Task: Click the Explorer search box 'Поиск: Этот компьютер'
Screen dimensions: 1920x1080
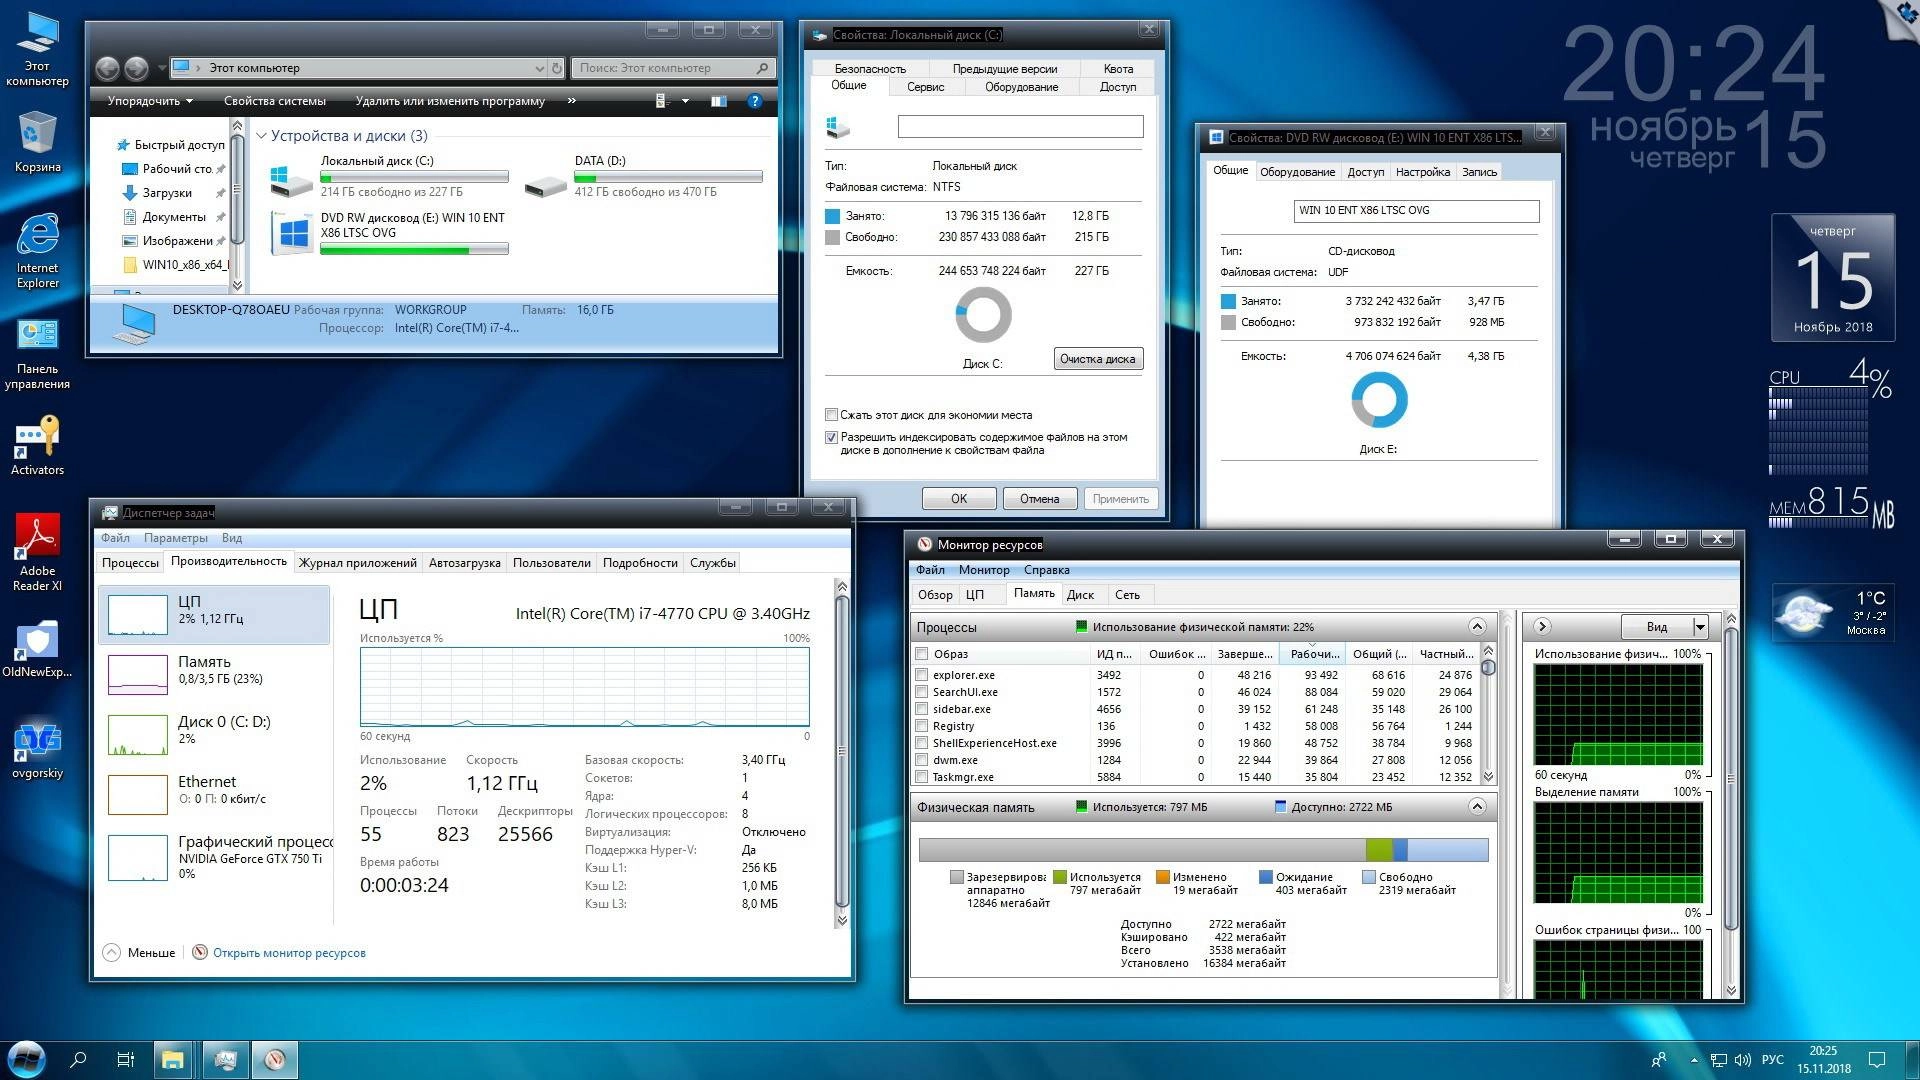Action: tap(670, 67)
